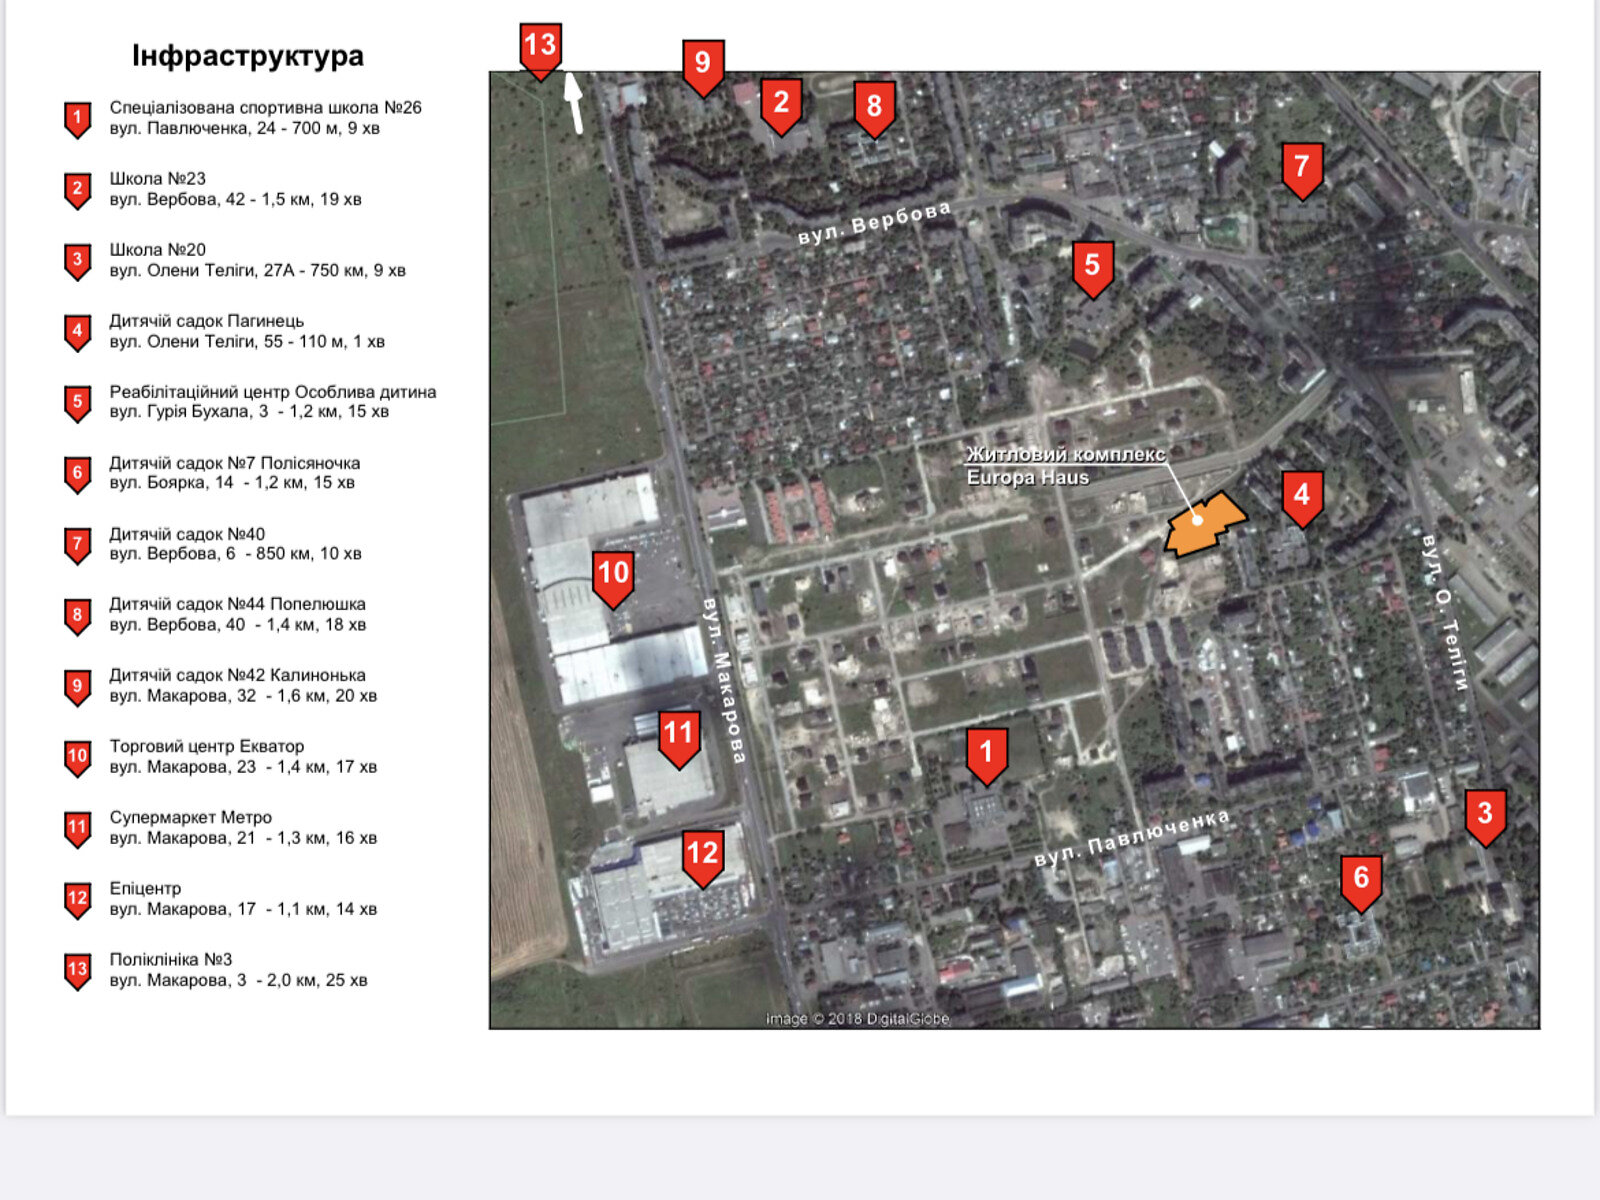
Task: Click map marker 7 in the upper right
Action: point(1302,171)
